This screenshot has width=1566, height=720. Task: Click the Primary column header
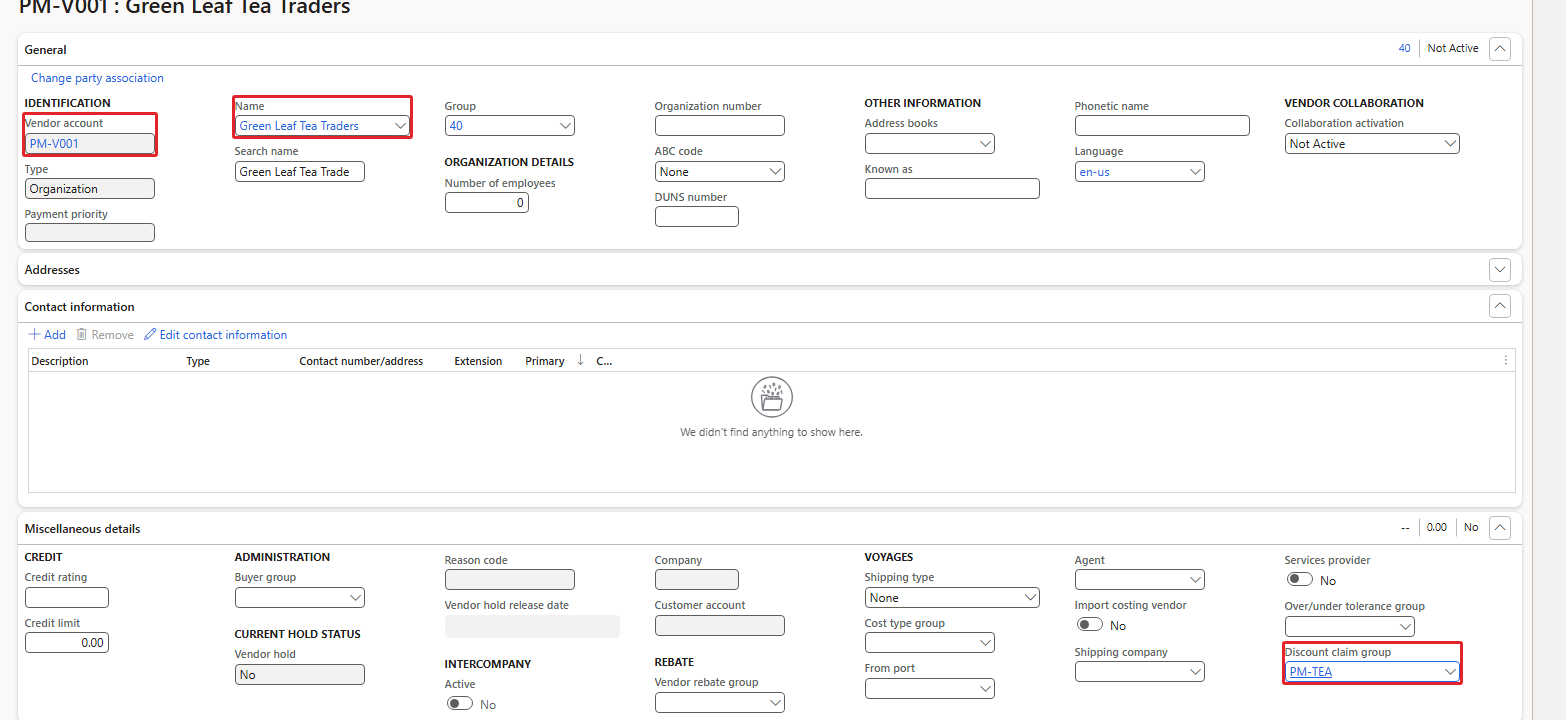point(545,361)
